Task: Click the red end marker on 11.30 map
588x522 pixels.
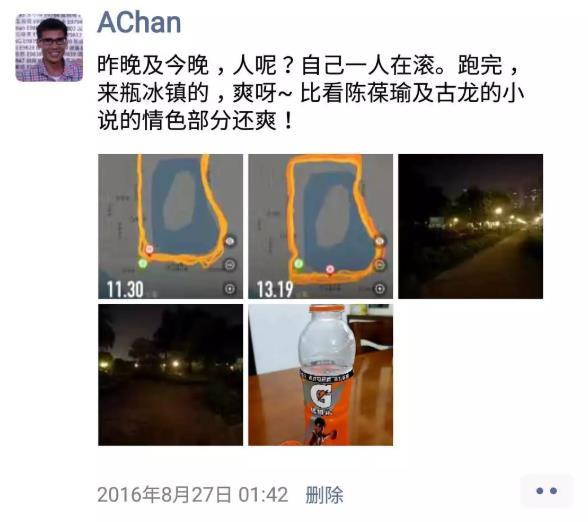Action: point(149,249)
